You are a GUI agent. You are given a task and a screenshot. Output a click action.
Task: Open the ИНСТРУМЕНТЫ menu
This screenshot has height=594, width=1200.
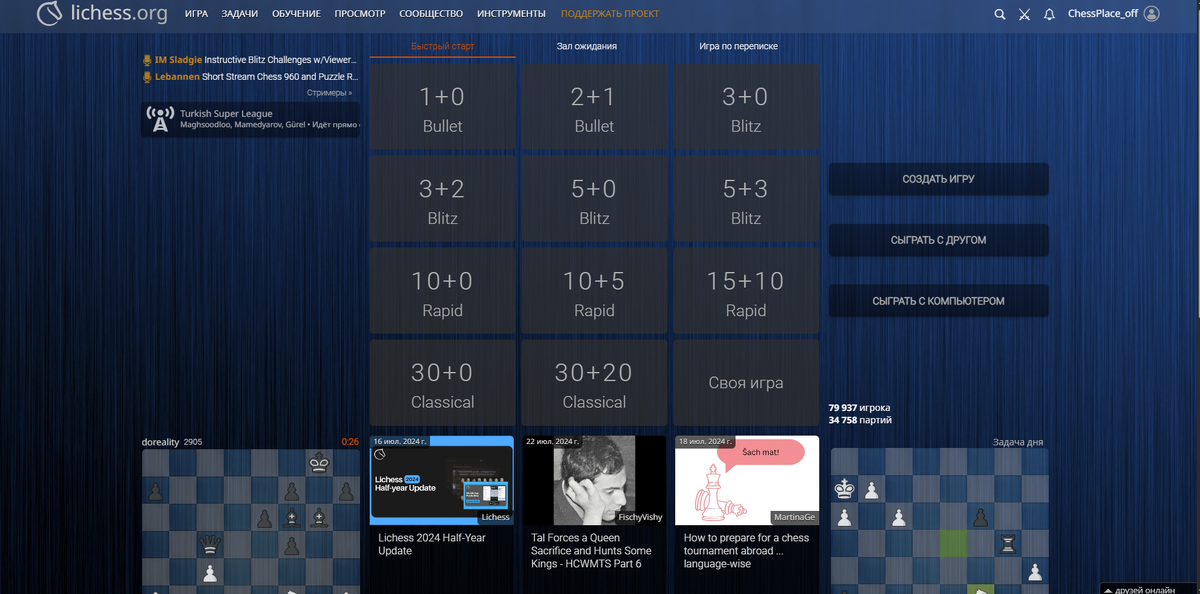pyautogui.click(x=512, y=14)
